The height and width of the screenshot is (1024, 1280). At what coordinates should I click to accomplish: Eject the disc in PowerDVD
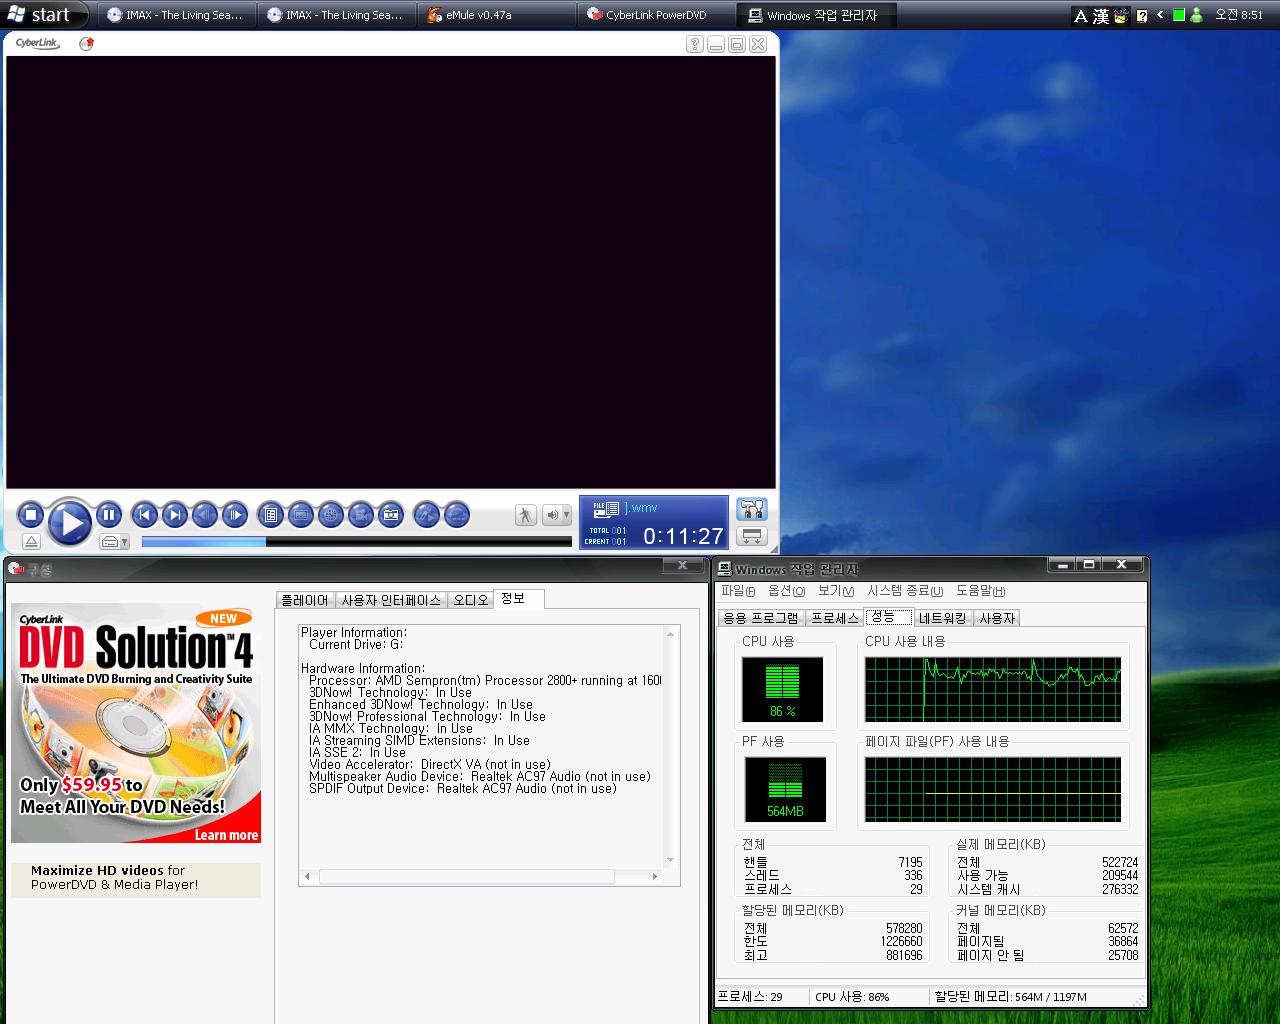pos(31,541)
